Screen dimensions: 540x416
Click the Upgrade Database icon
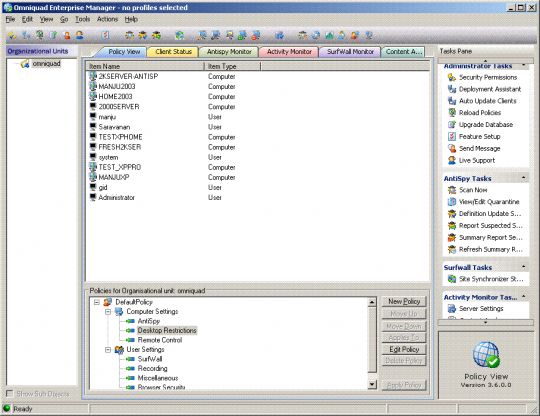pyautogui.click(x=451, y=125)
